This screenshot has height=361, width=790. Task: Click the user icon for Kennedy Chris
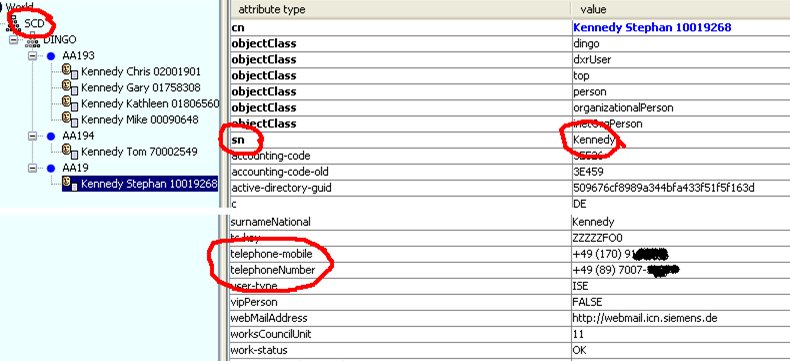tap(70, 71)
